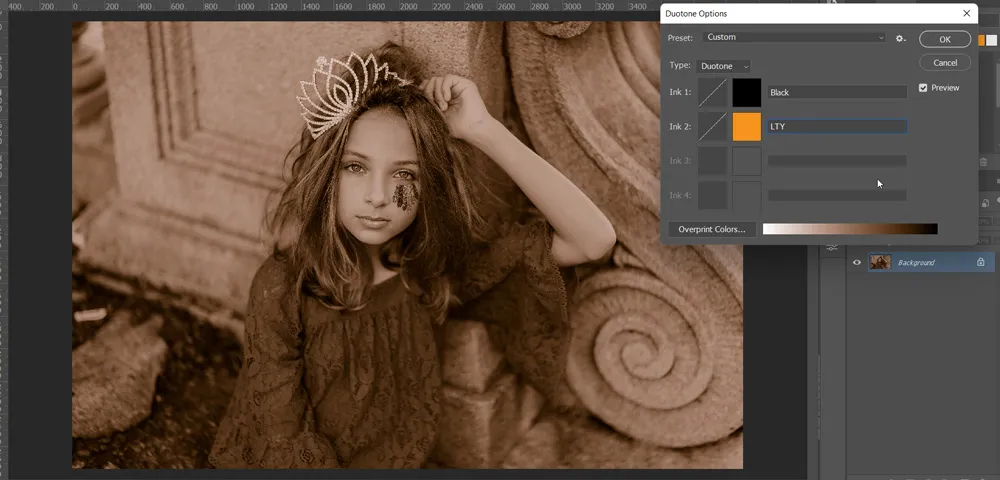
Task: Open the Type dropdown set to Duotone
Action: click(x=724, y=66)
